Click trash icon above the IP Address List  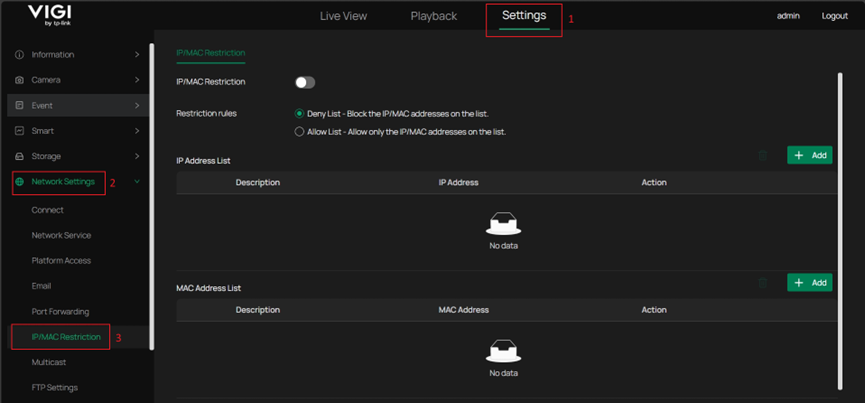[763, 155]
